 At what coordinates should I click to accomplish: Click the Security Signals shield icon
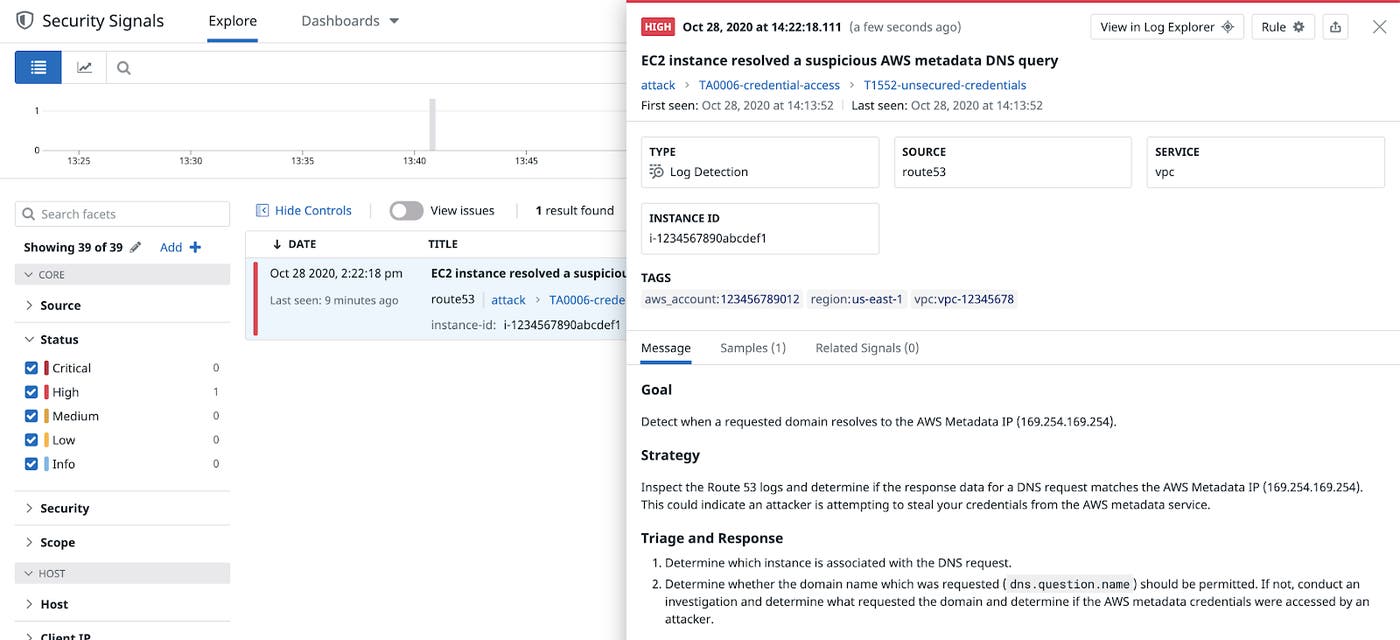(x=25, y=19)
